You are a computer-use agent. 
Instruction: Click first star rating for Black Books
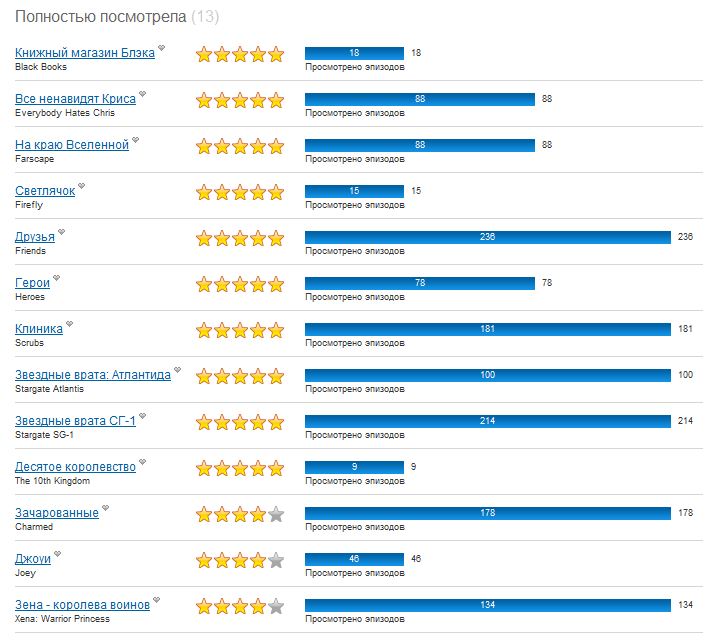(x=204, y=55)
